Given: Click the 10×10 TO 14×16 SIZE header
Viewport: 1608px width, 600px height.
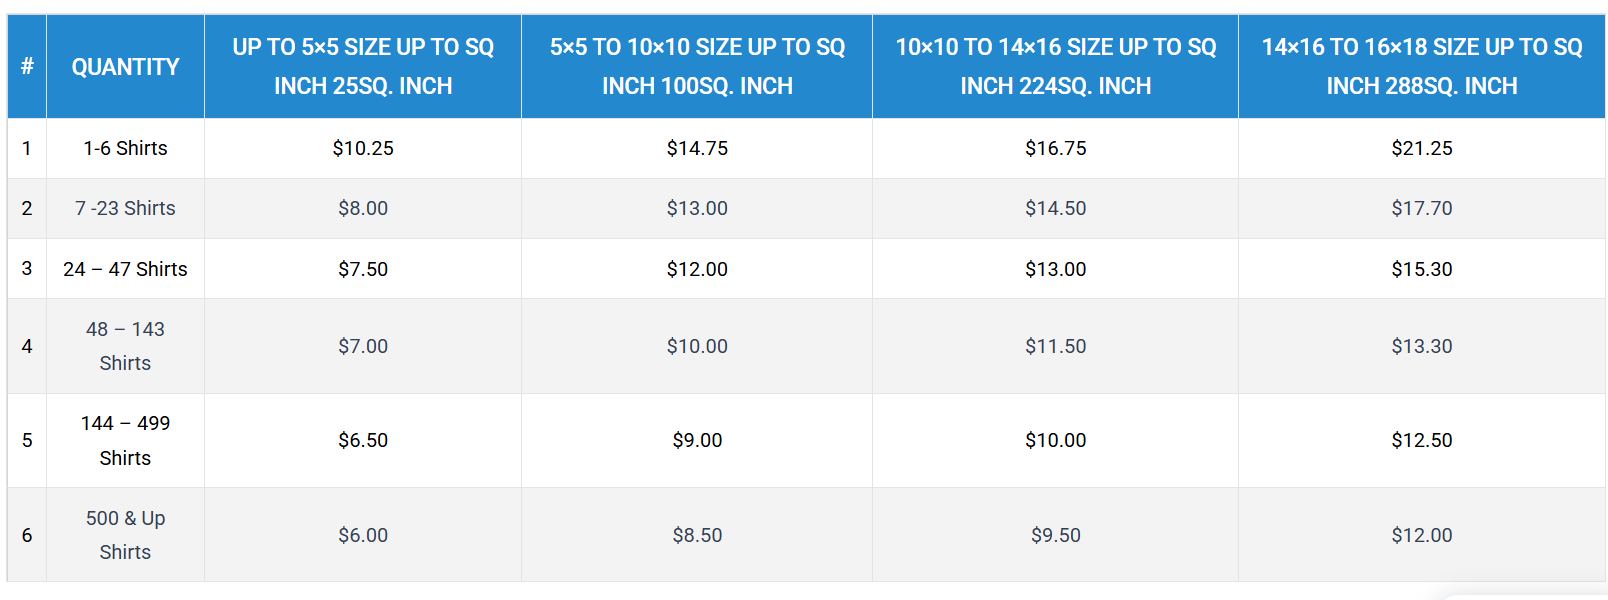Looking at the screenshot, I should coord(1055,66).
